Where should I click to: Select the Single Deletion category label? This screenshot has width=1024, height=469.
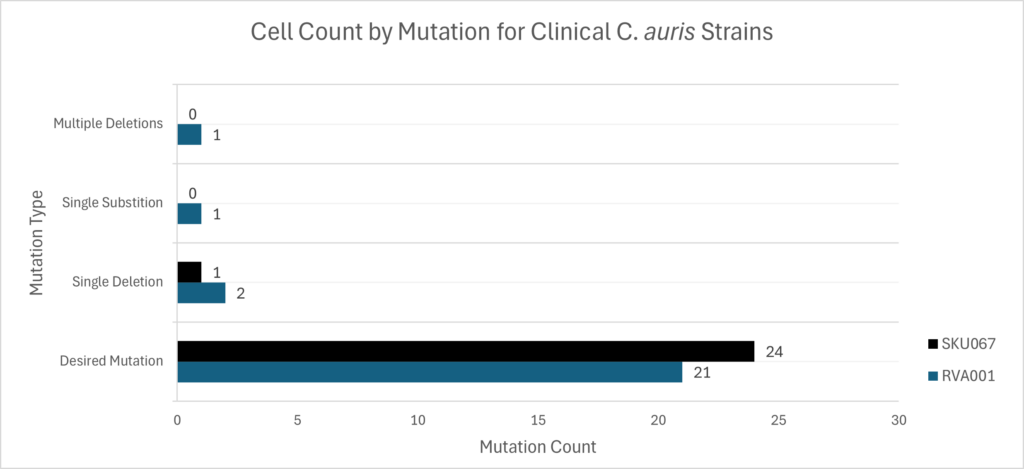pos(118,282)
